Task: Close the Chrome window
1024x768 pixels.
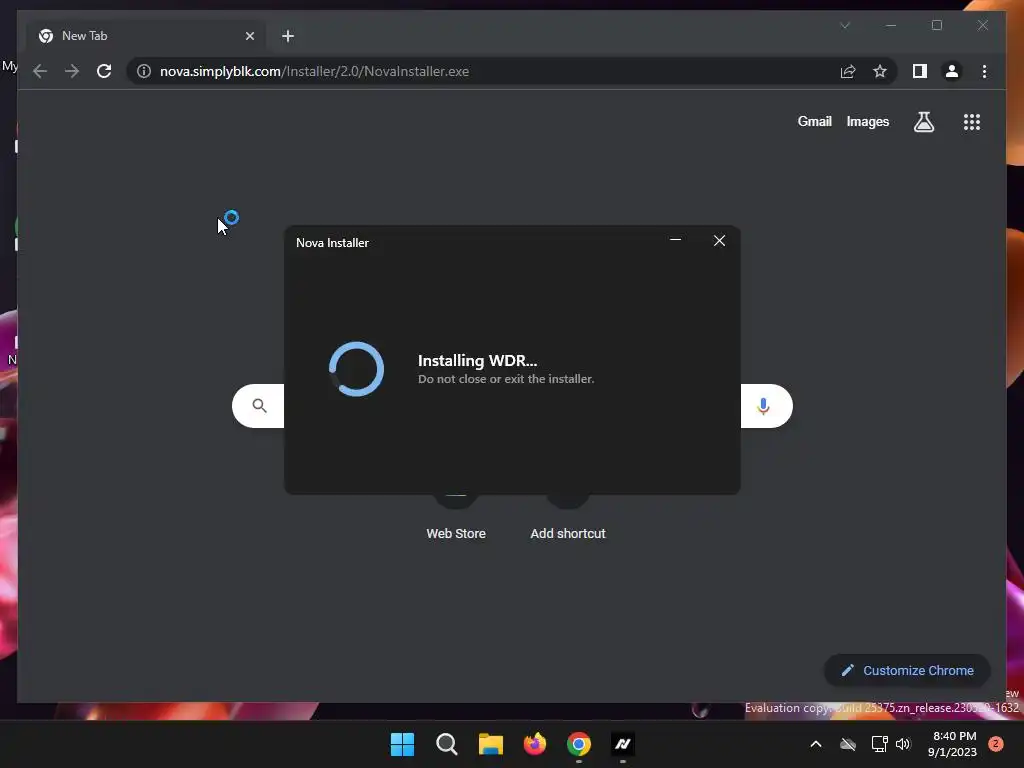Action: point(983,25)
